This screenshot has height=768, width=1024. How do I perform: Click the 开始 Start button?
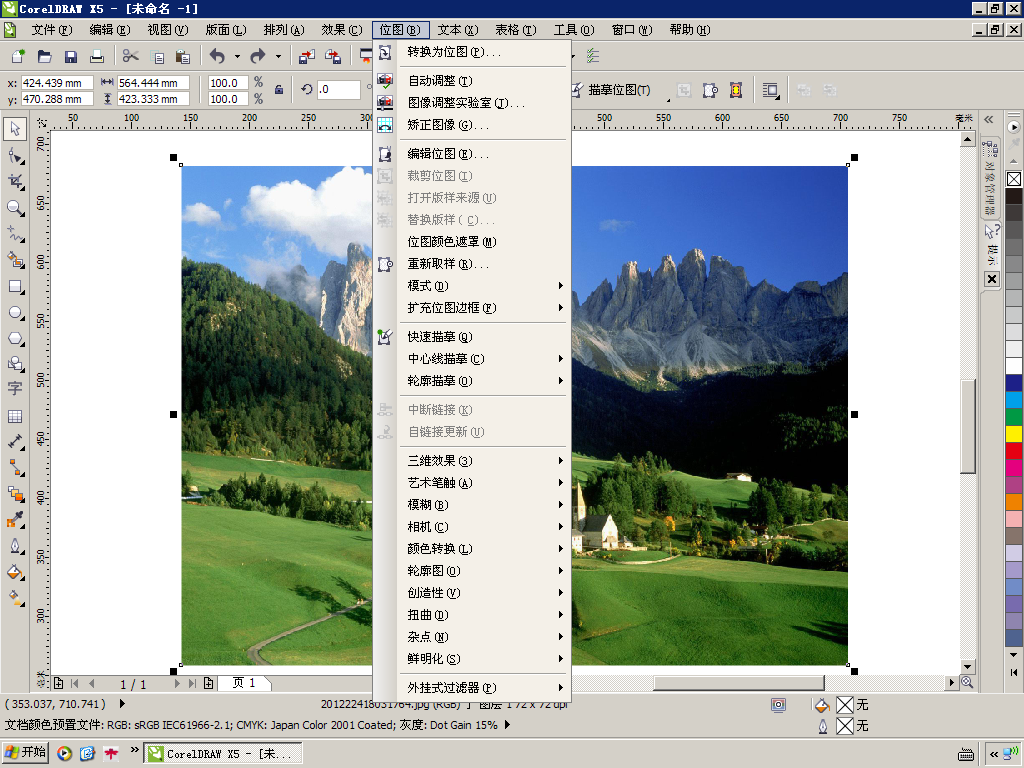coord(26,752)
